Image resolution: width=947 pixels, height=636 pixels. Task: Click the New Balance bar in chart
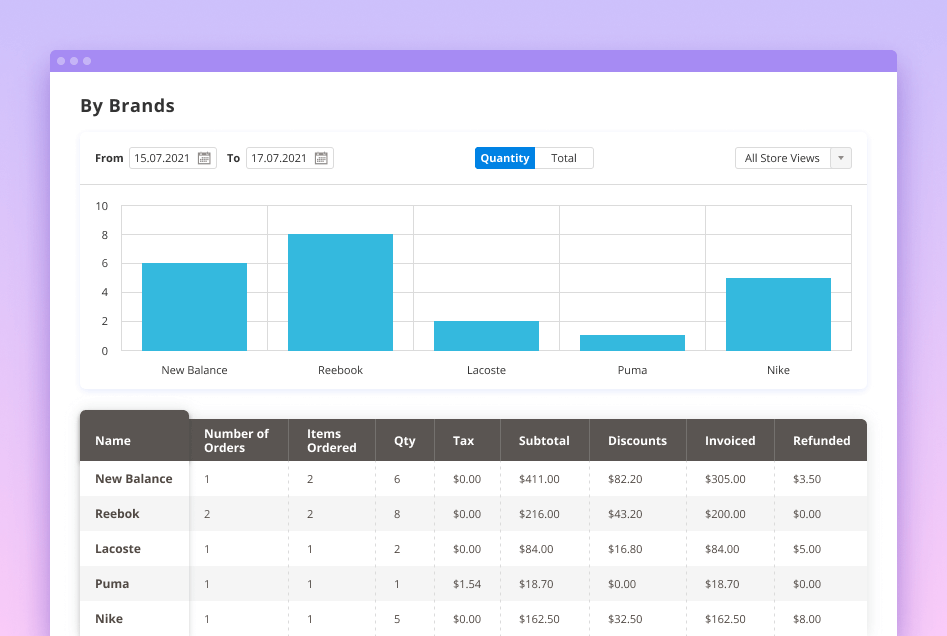194,307
